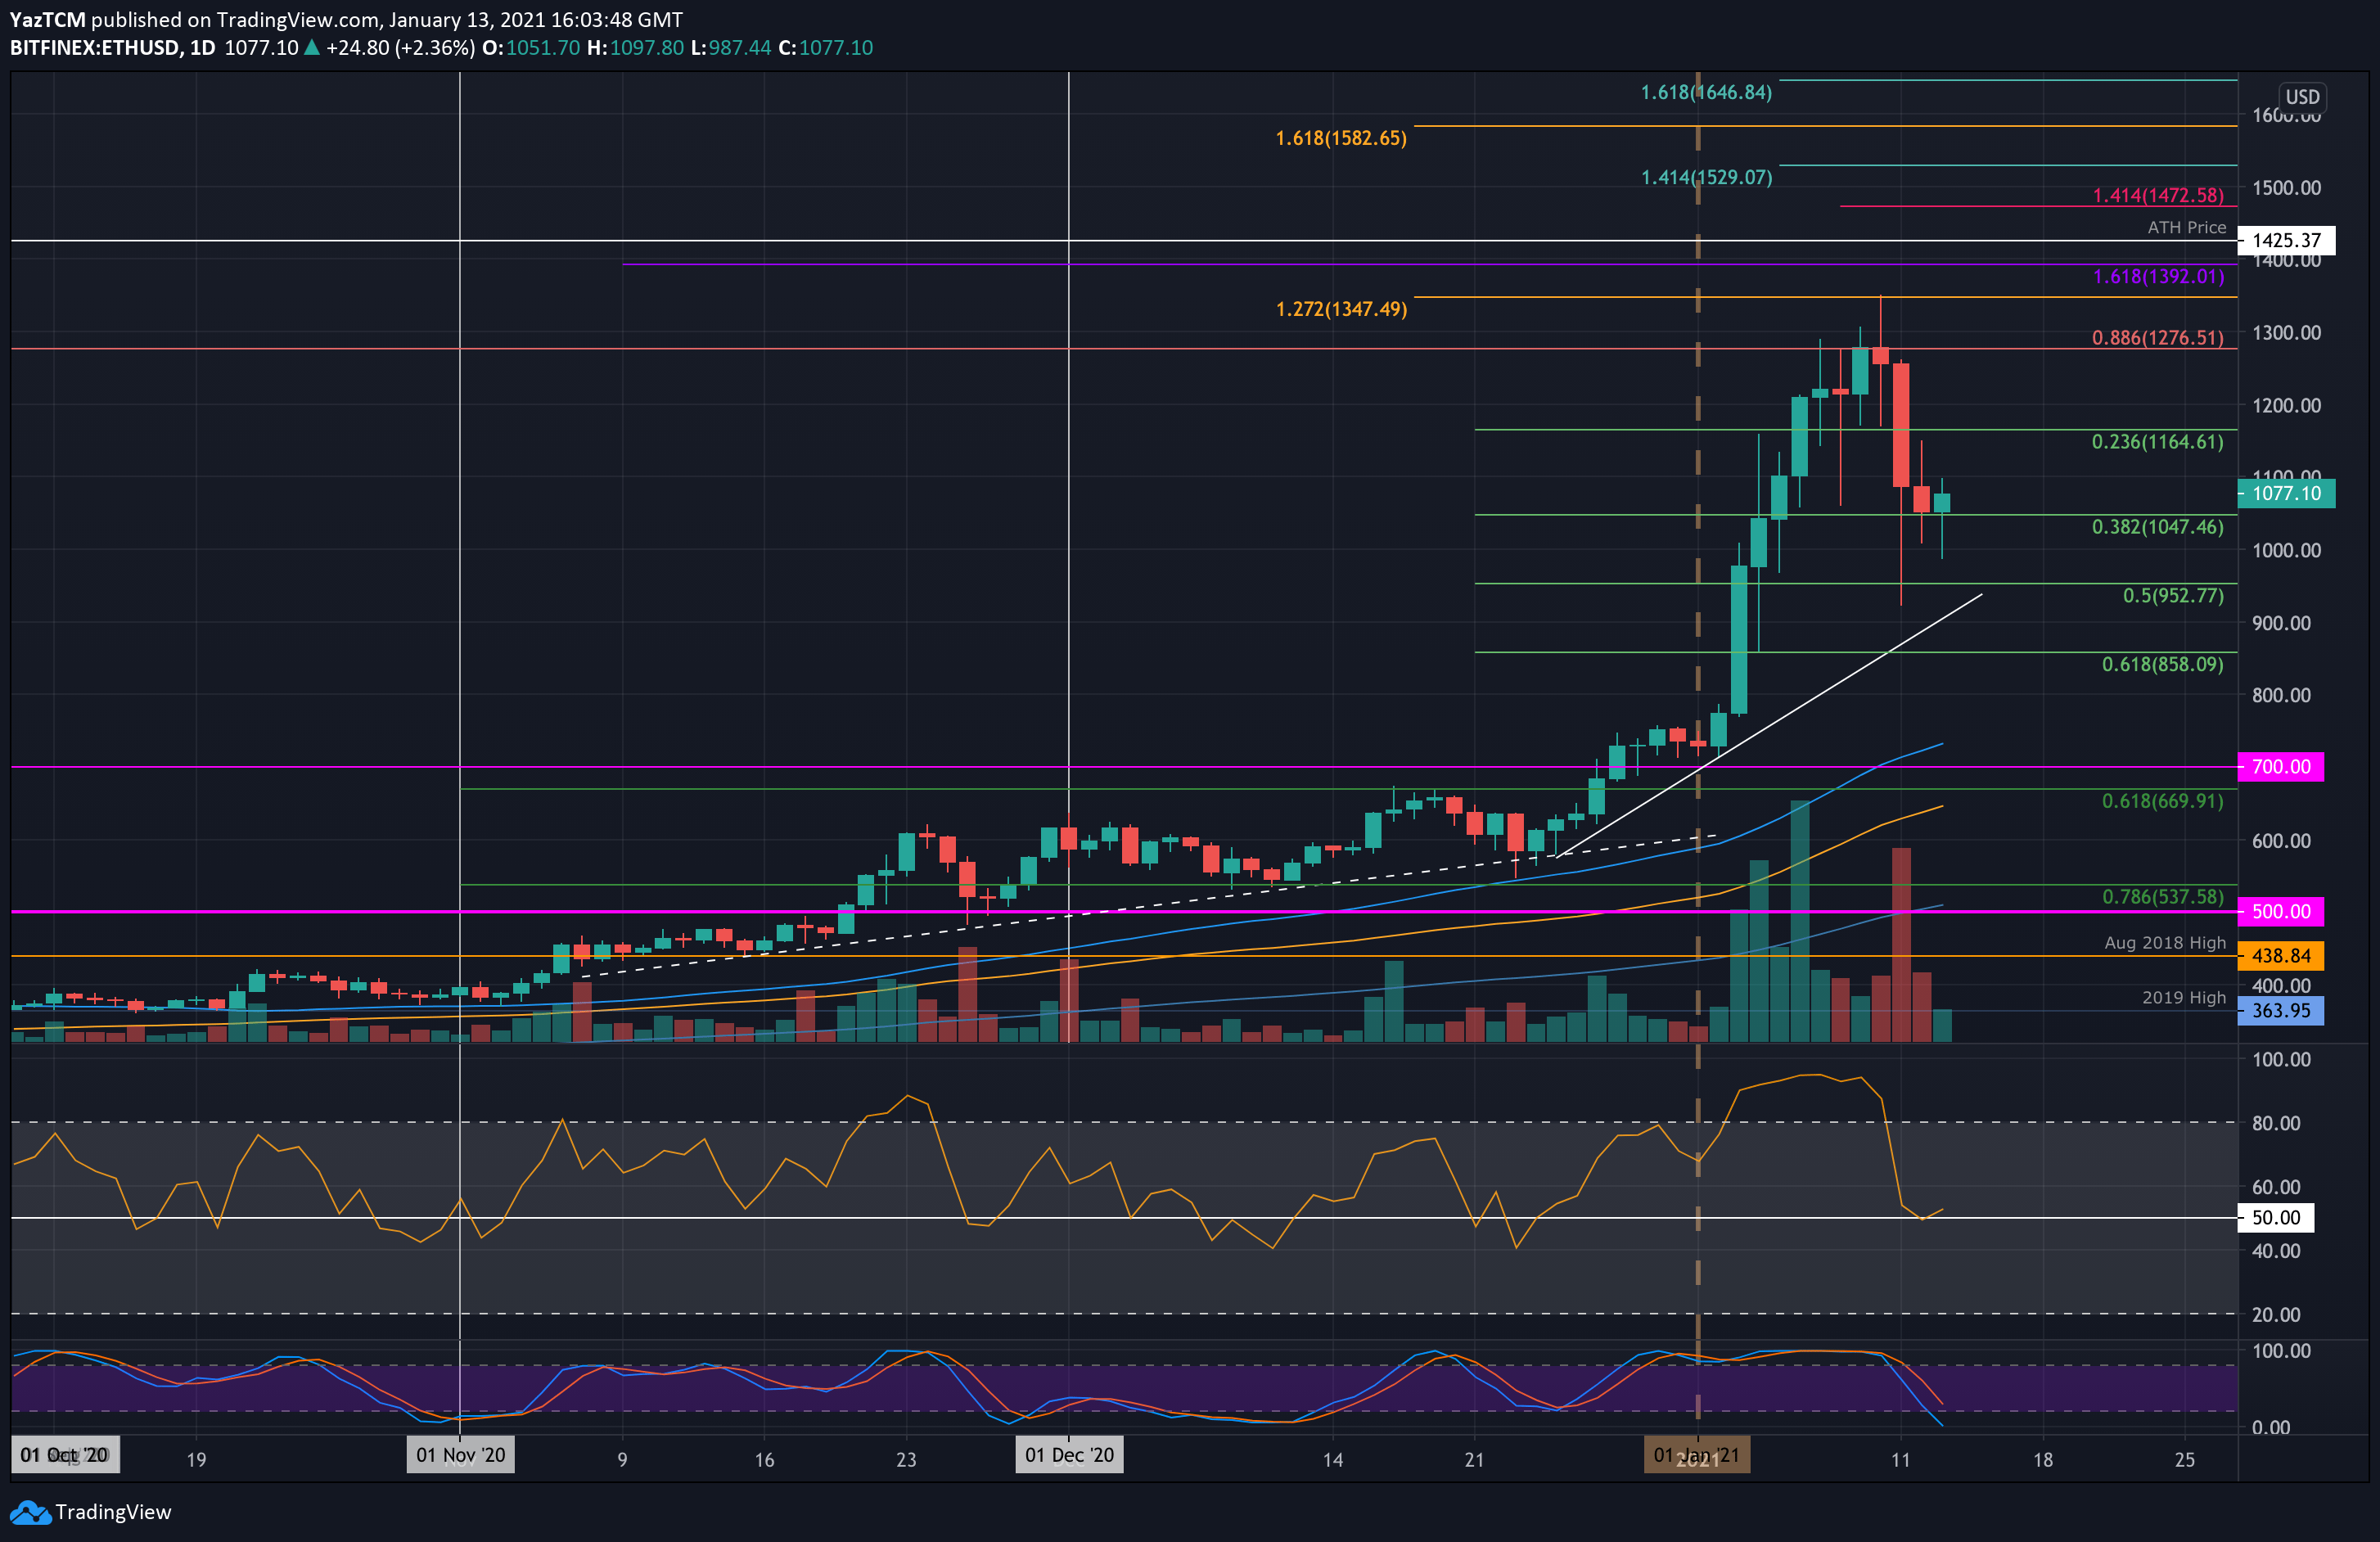This screenshot has width=2380, height=1542.
Task: Click the 900.00 price axis label
Action: coord(2281,623)
